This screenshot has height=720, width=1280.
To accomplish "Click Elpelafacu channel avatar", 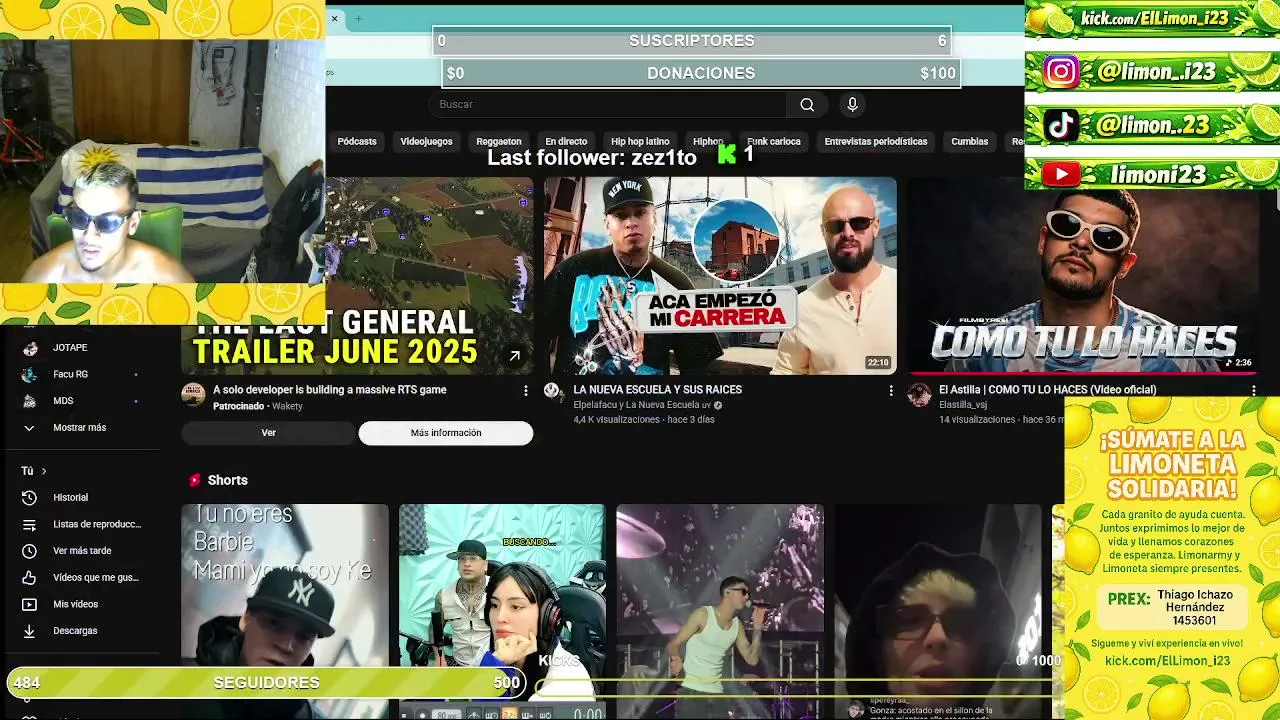I will click(x=553, y=391).
